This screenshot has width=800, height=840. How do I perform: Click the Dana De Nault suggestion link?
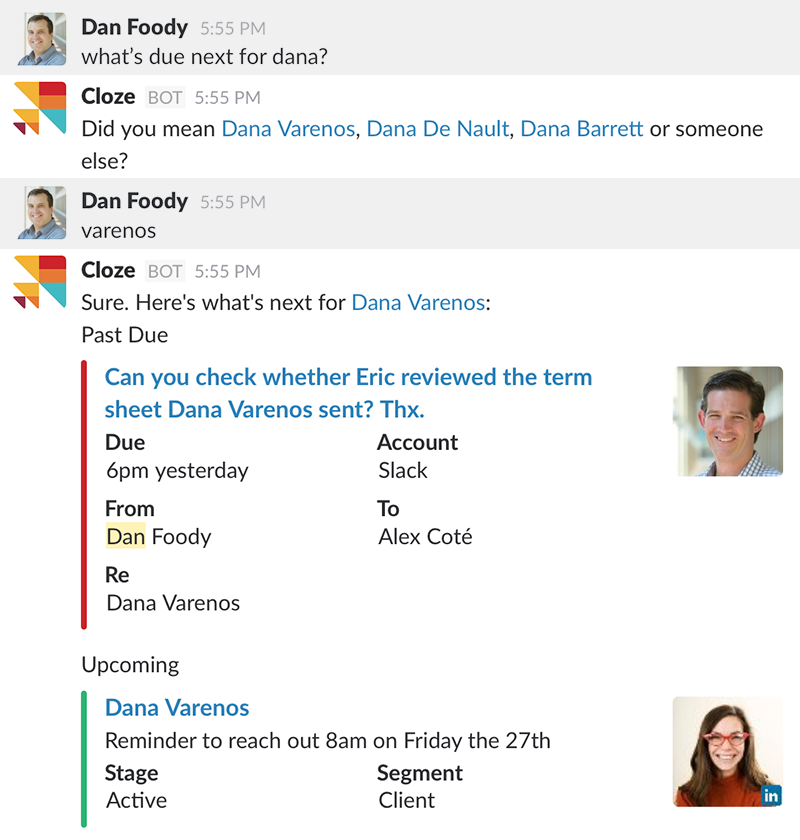(x=437, y=129)
